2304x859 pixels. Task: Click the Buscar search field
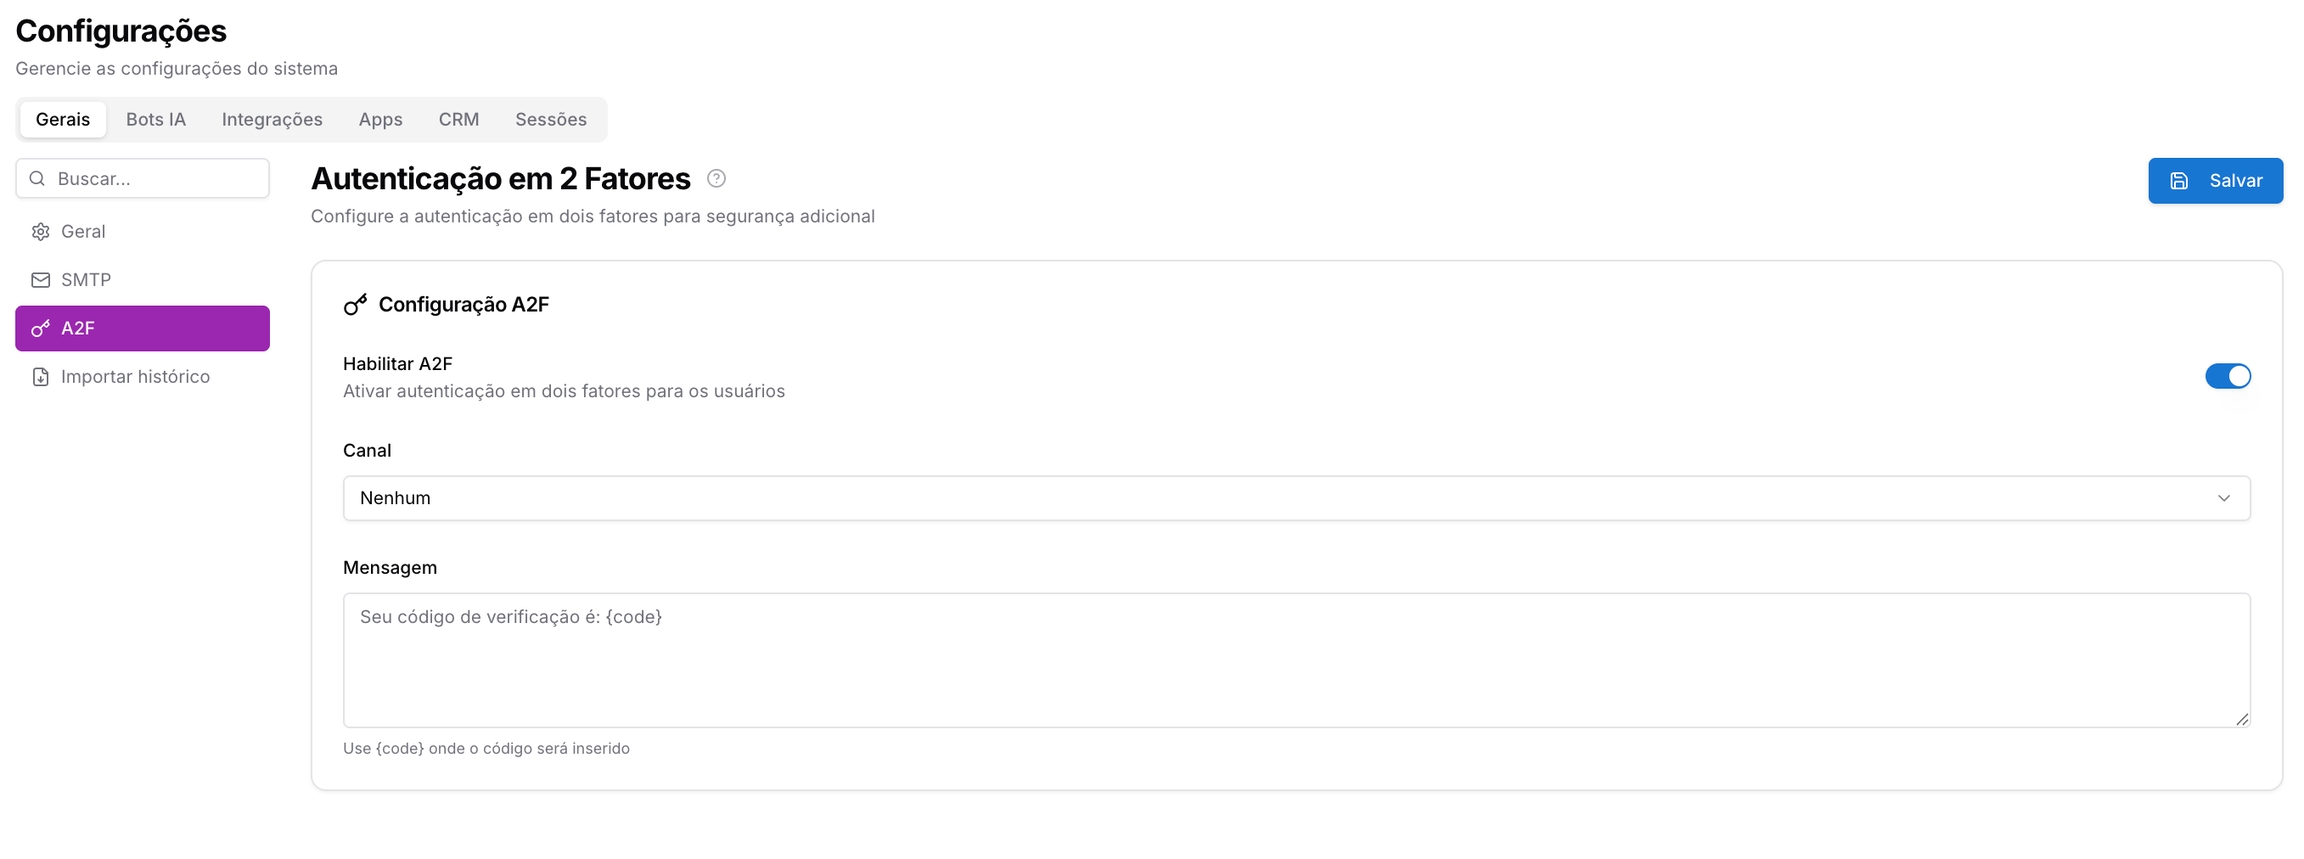(x=142, y=178)
